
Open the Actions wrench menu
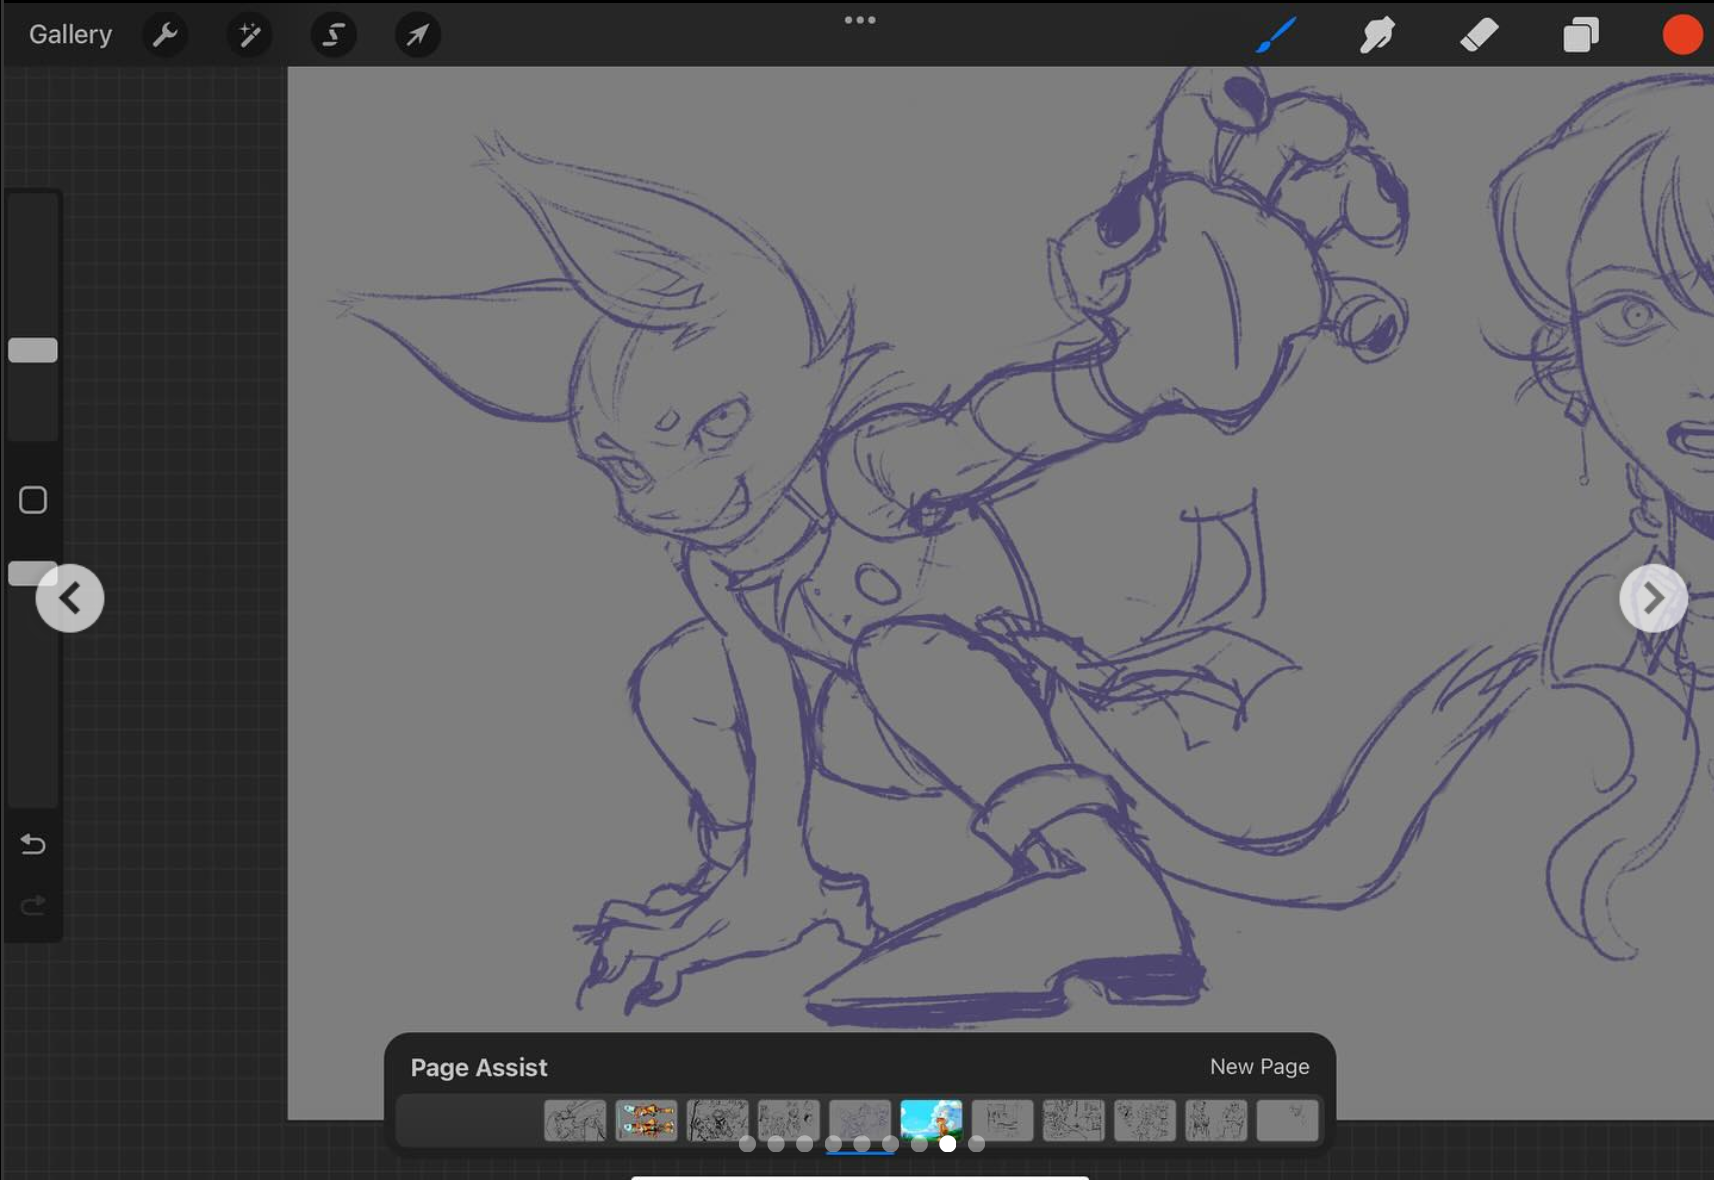pyautogui.click(x=165, y=35)
